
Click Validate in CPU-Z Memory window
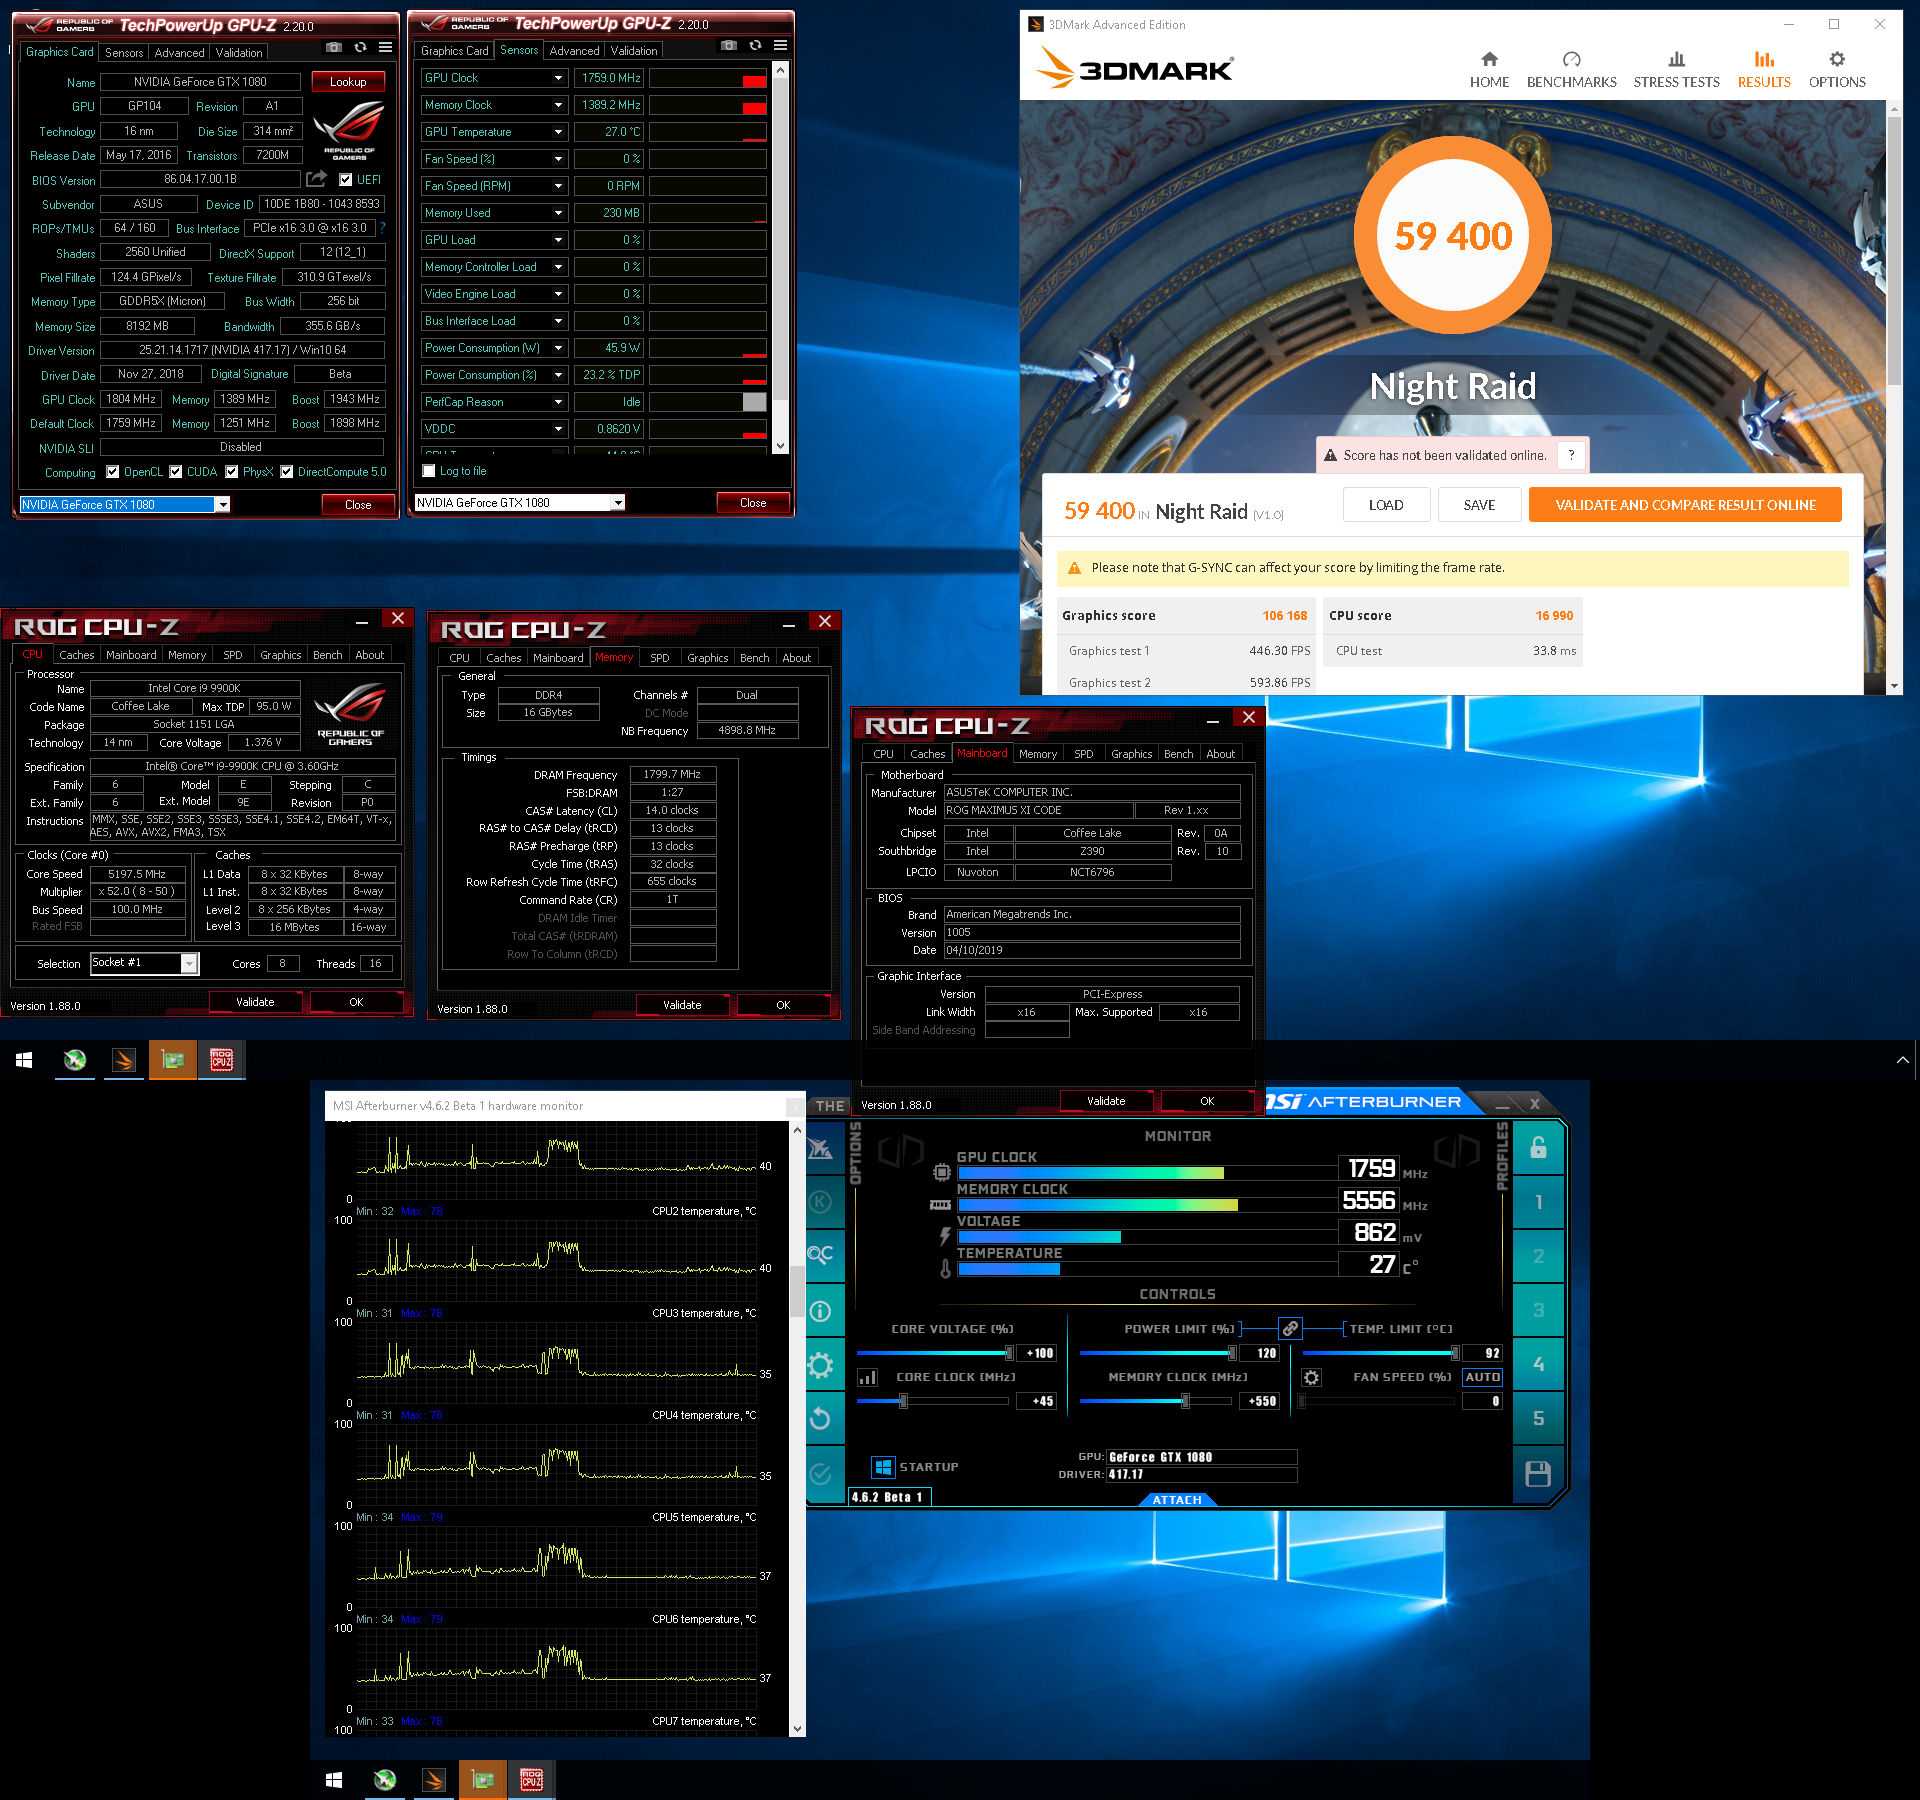click(682, 1005)
